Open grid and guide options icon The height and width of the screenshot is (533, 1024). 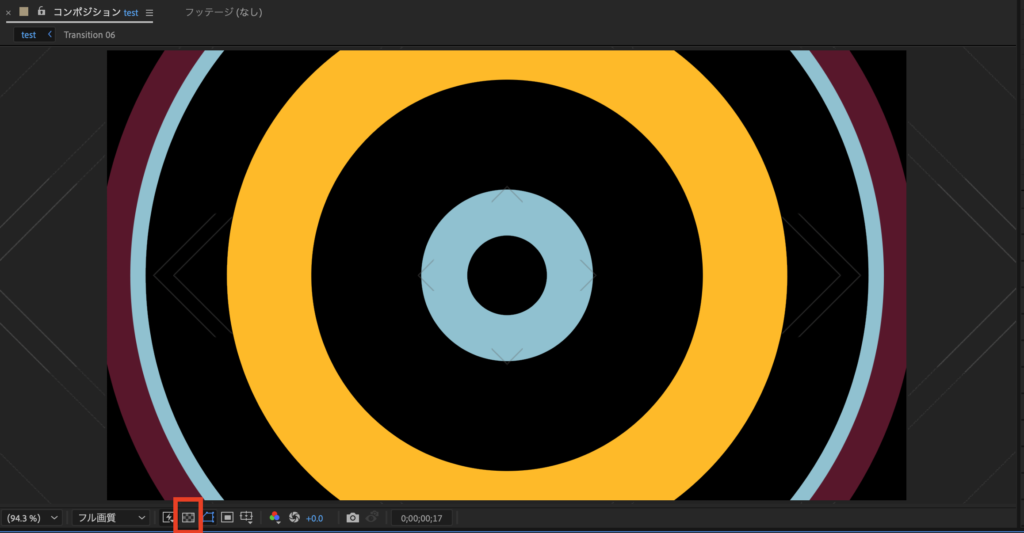tap(247, 517)
